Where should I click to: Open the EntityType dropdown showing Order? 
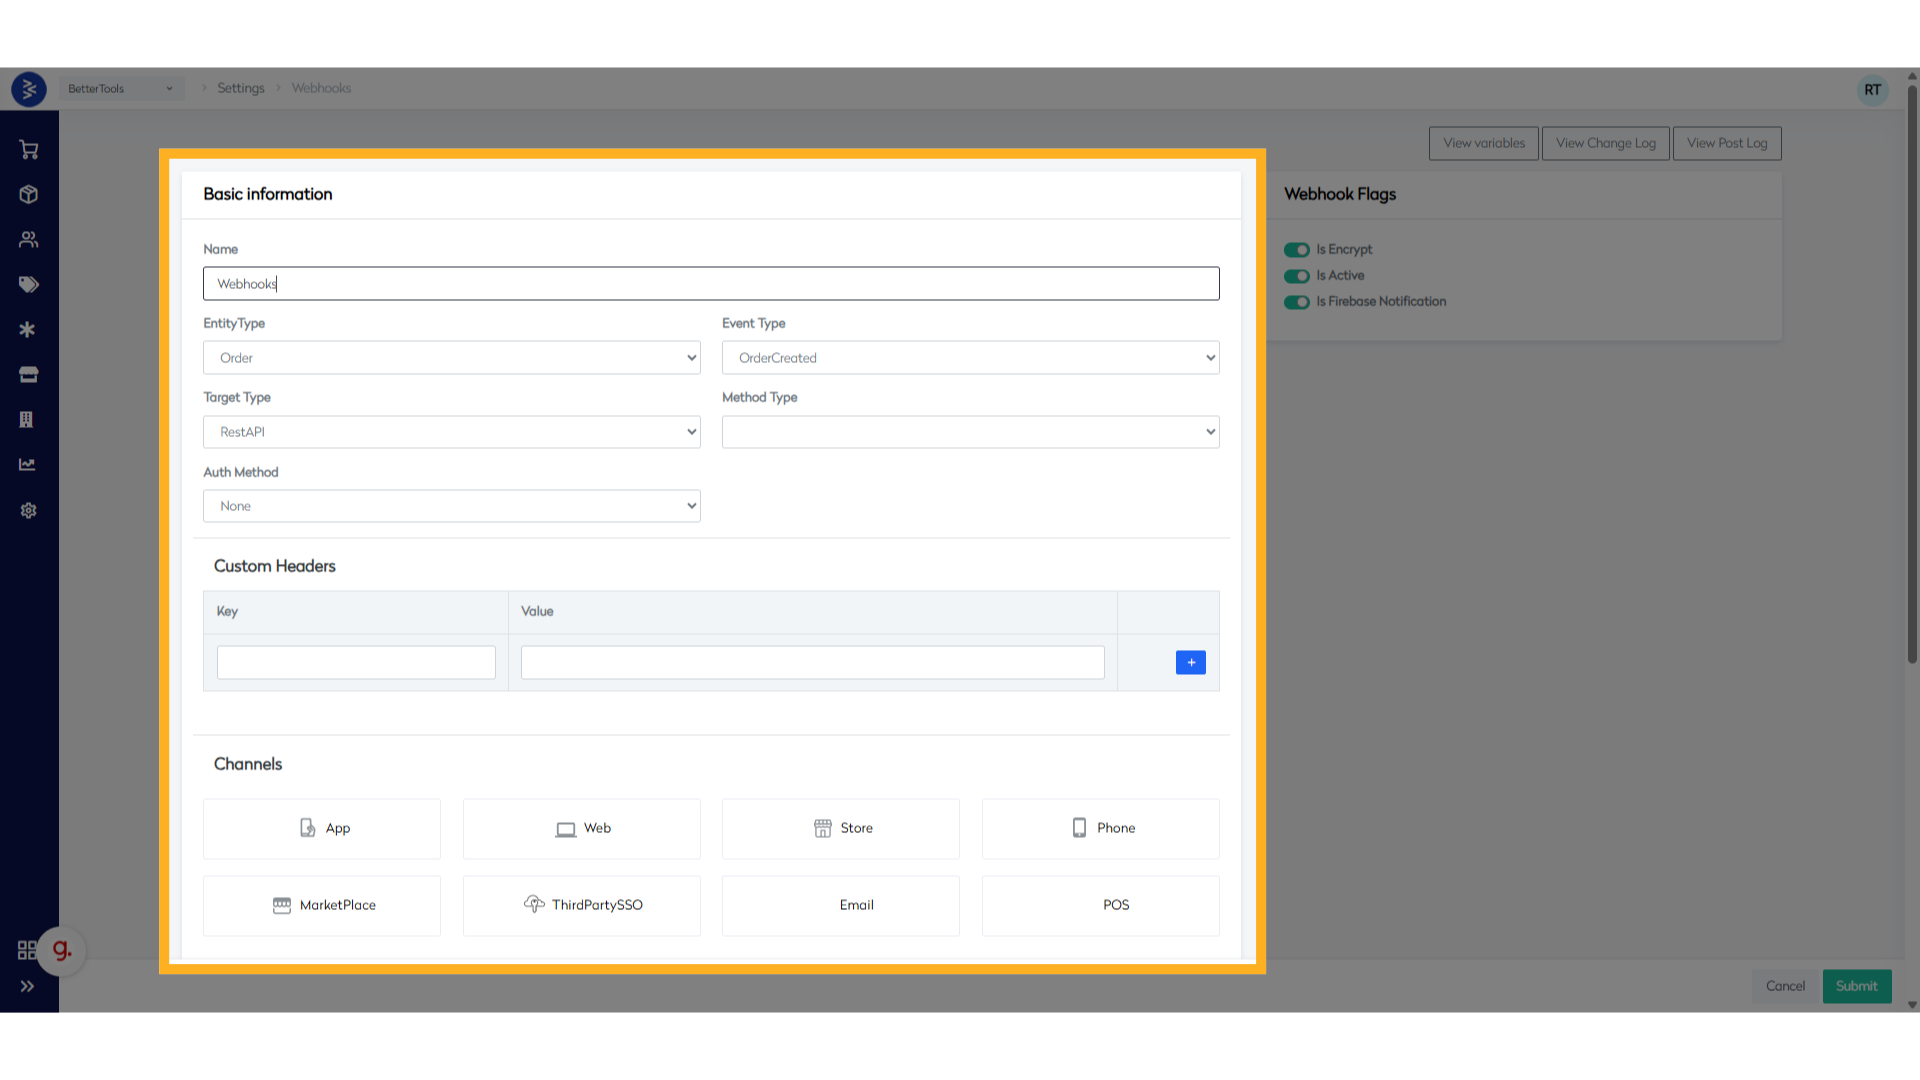point(451,357)
